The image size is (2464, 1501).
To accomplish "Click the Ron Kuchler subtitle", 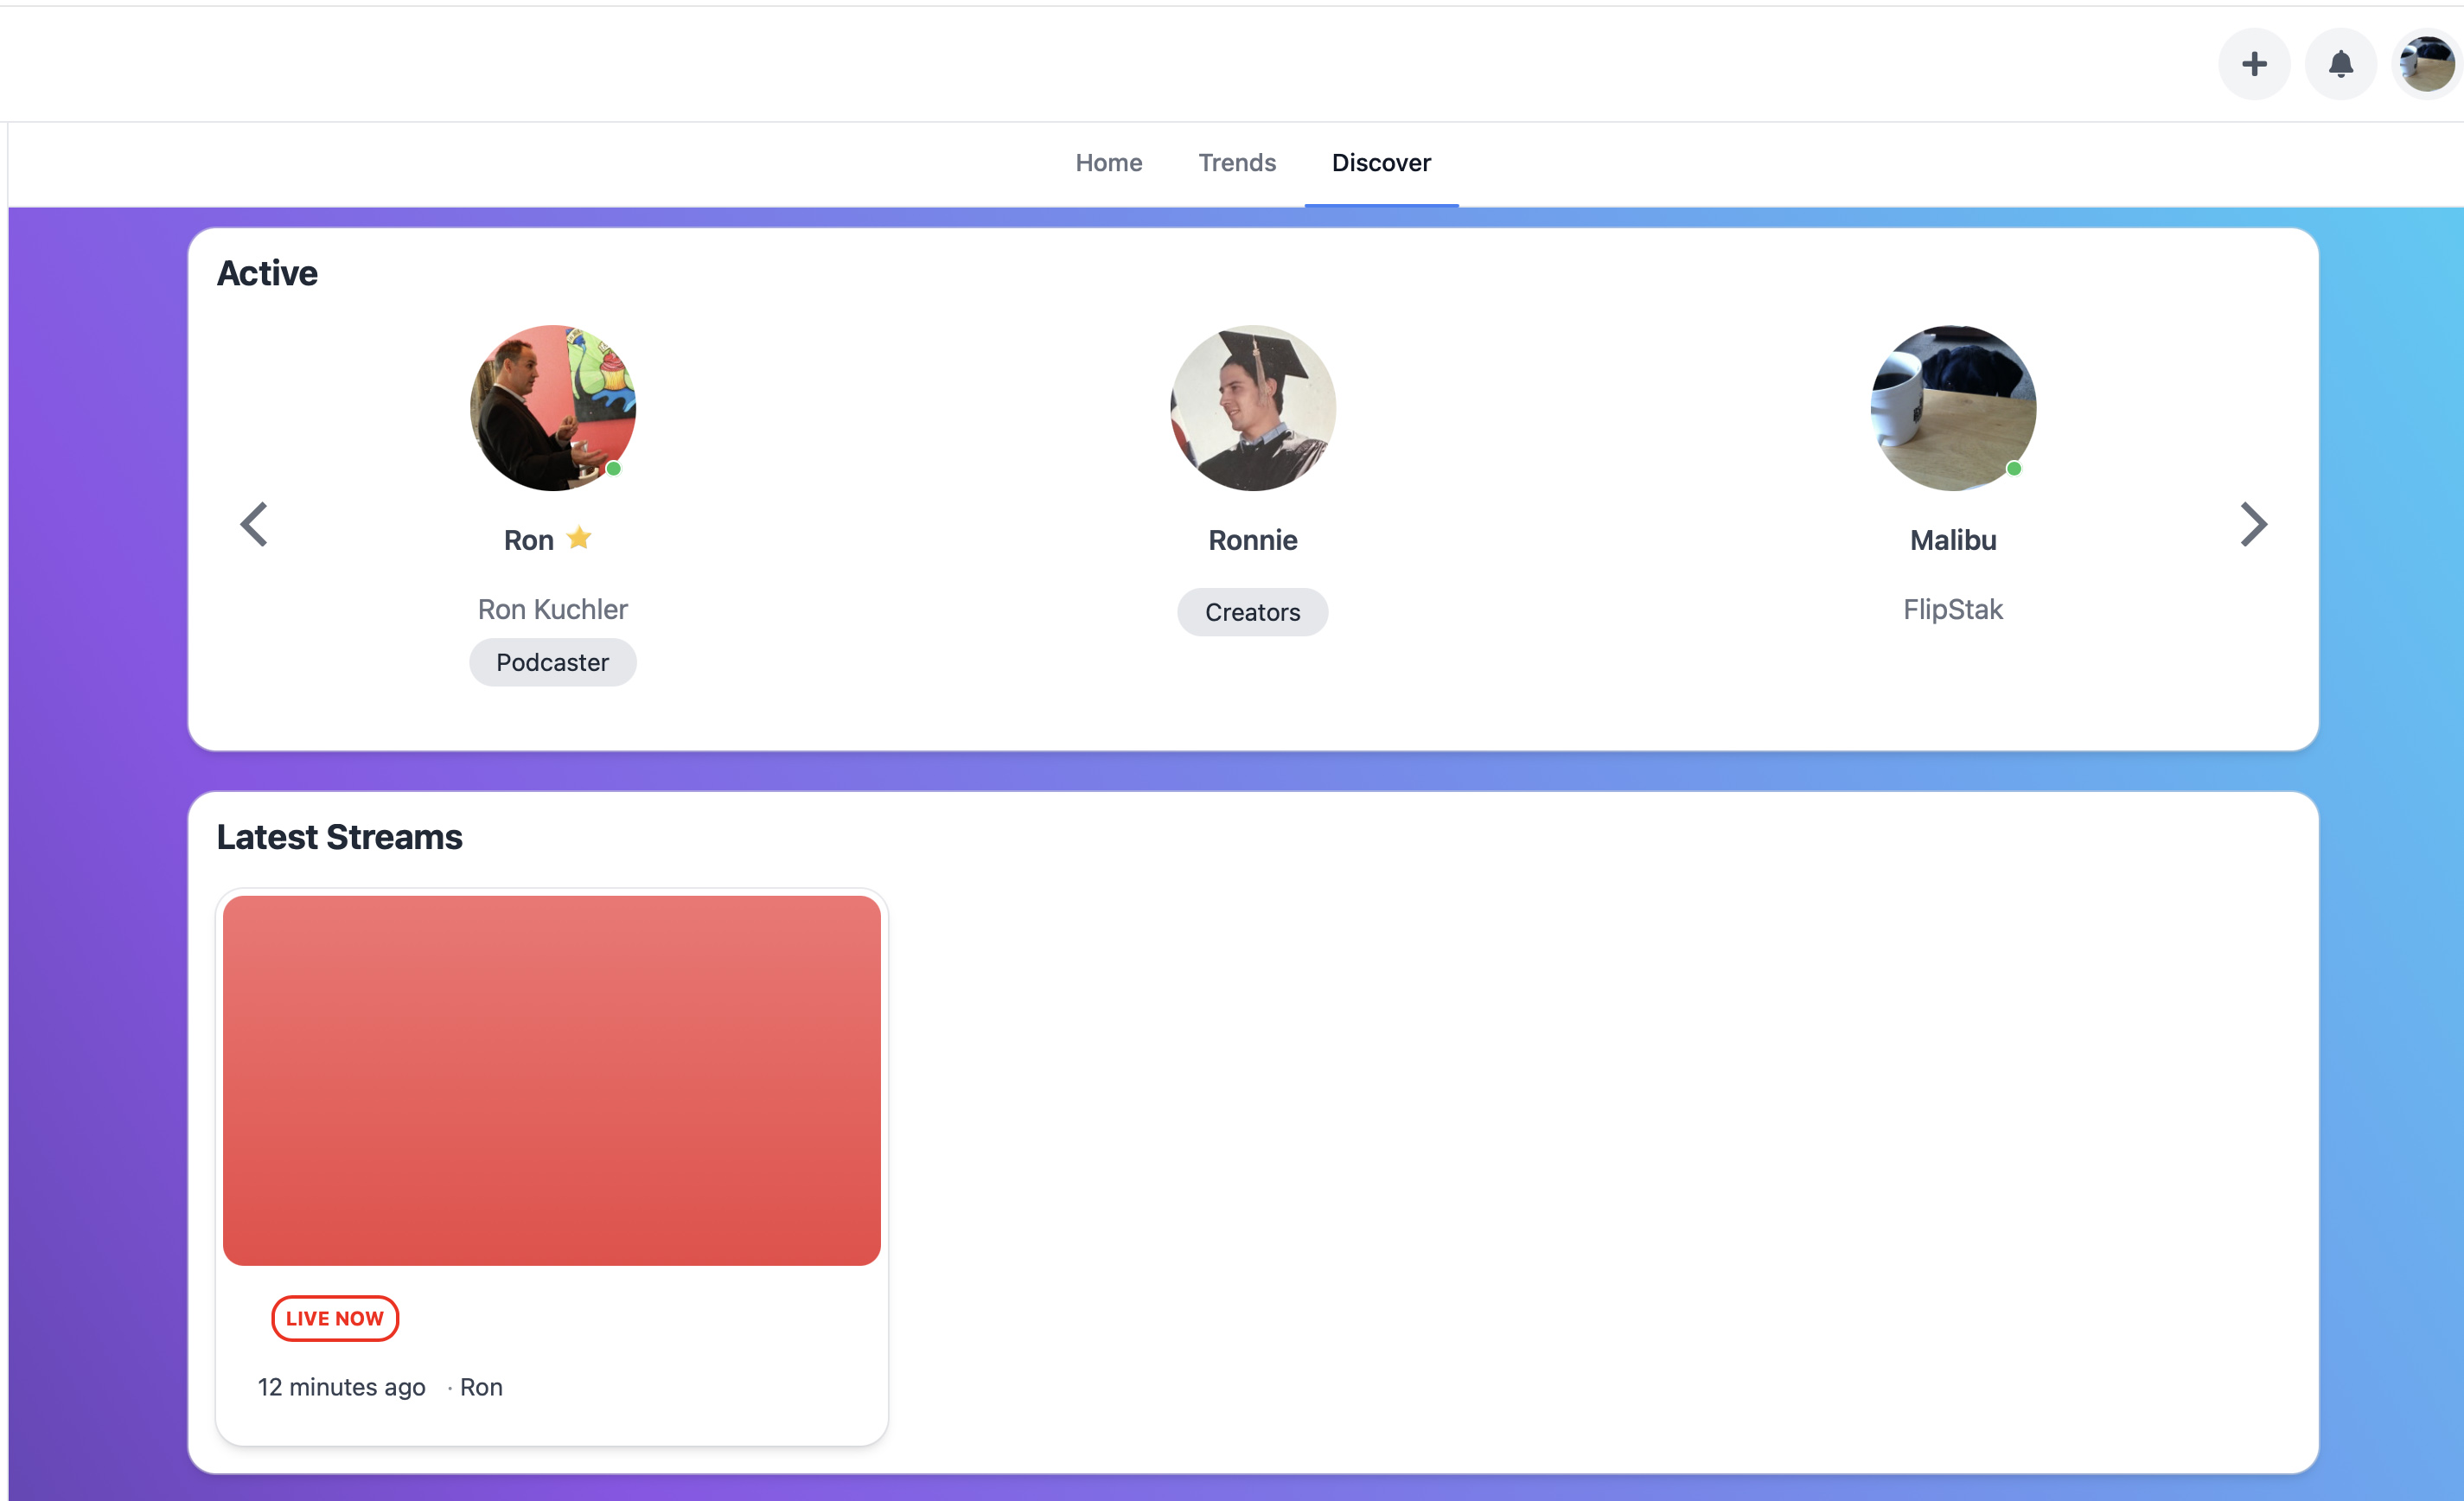I will (552, 609).
